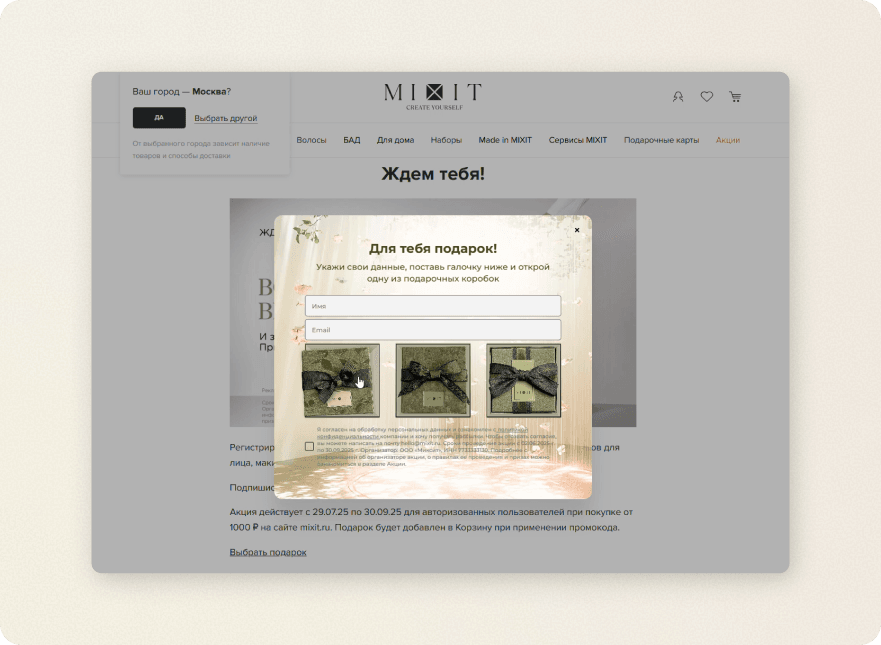Click into the Имя input field
The image size is (881, 645).
tap(433, 306)
